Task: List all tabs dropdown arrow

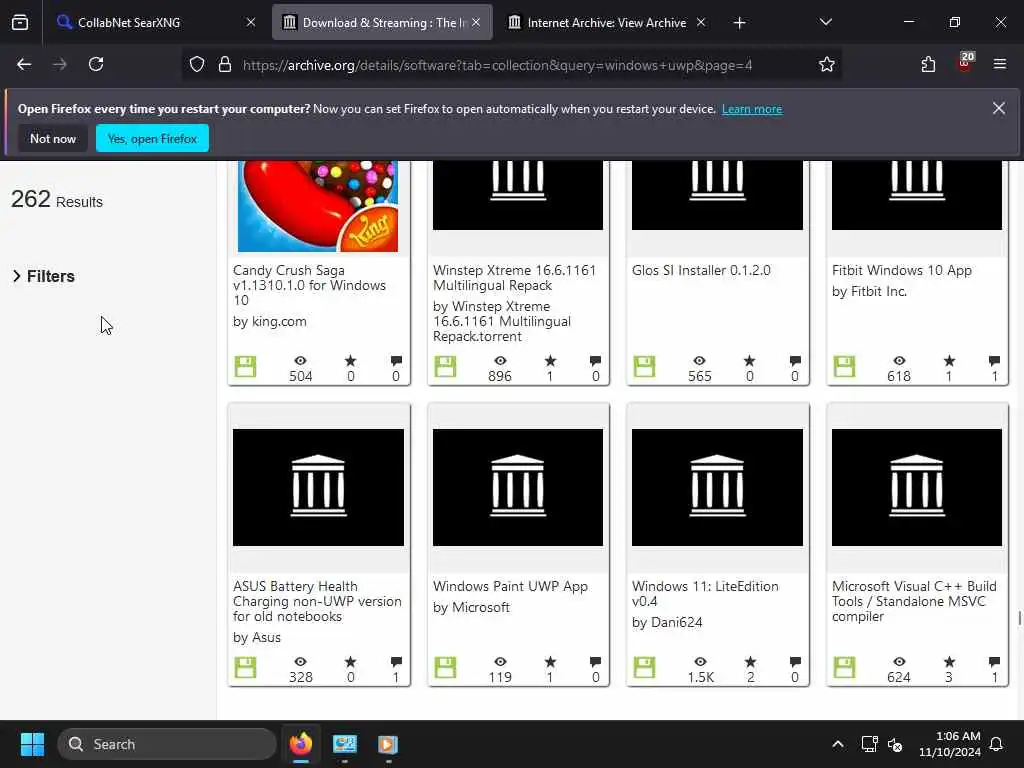Action: click(x=825, y=22)
